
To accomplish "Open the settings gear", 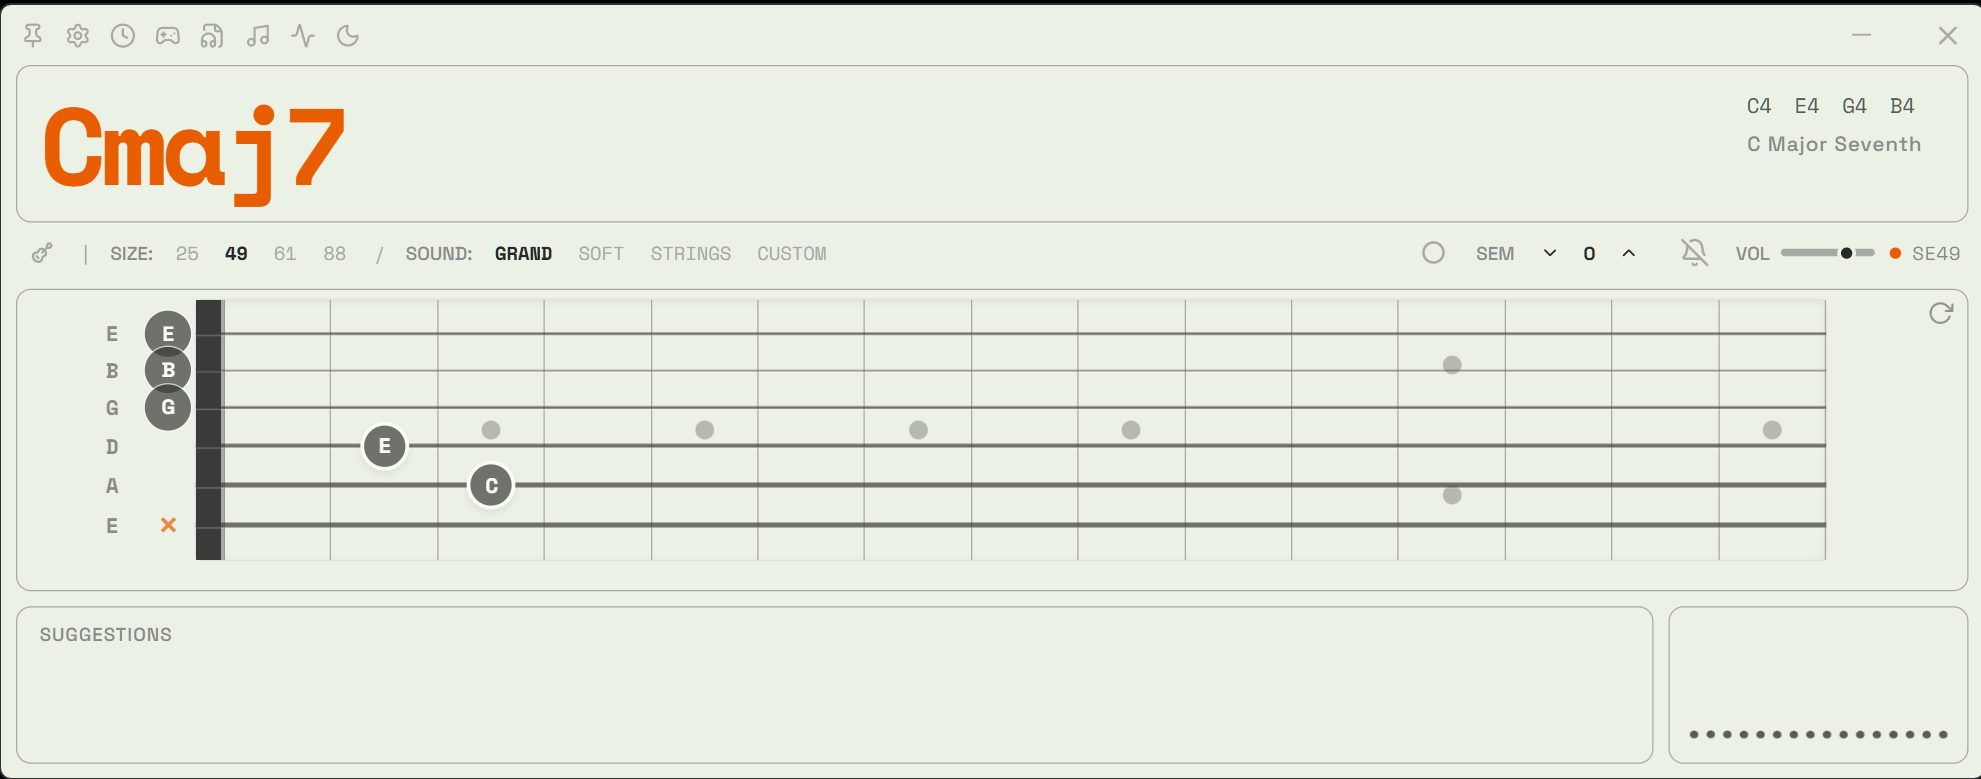I will 77,35.
